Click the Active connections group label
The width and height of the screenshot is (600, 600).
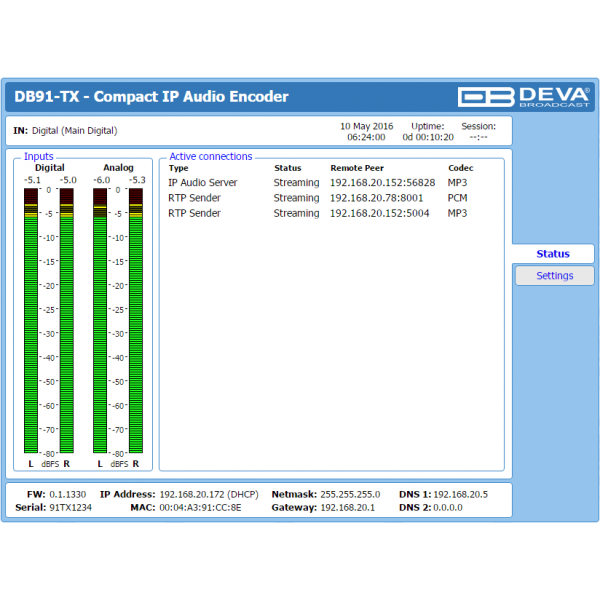pos(211,157)
